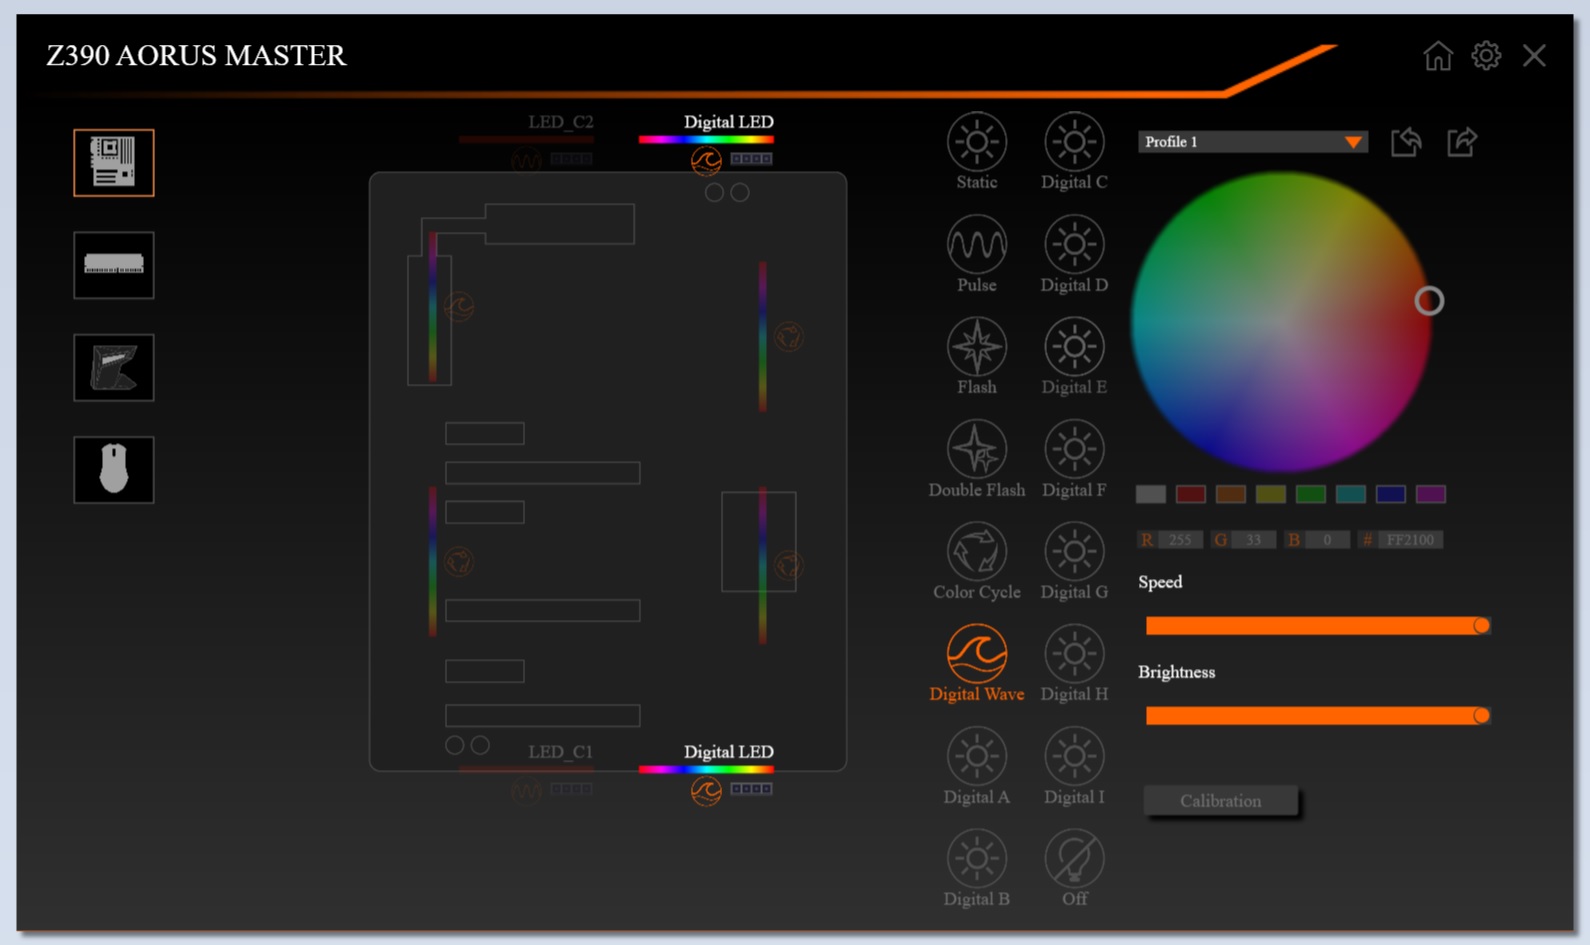
Task: Select the Digital F effect
Action: tap(1074, 449)
